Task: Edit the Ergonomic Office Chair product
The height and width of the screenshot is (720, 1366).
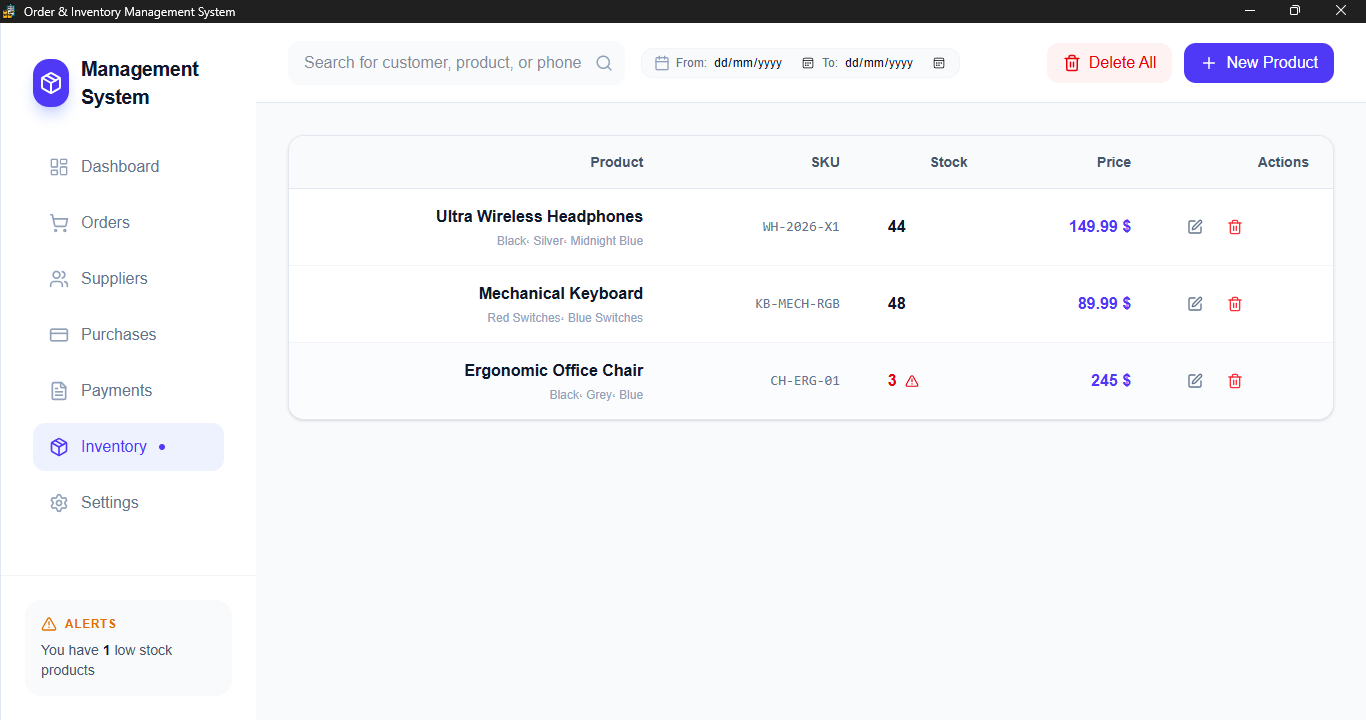Action: click(x=1195, y=381)
